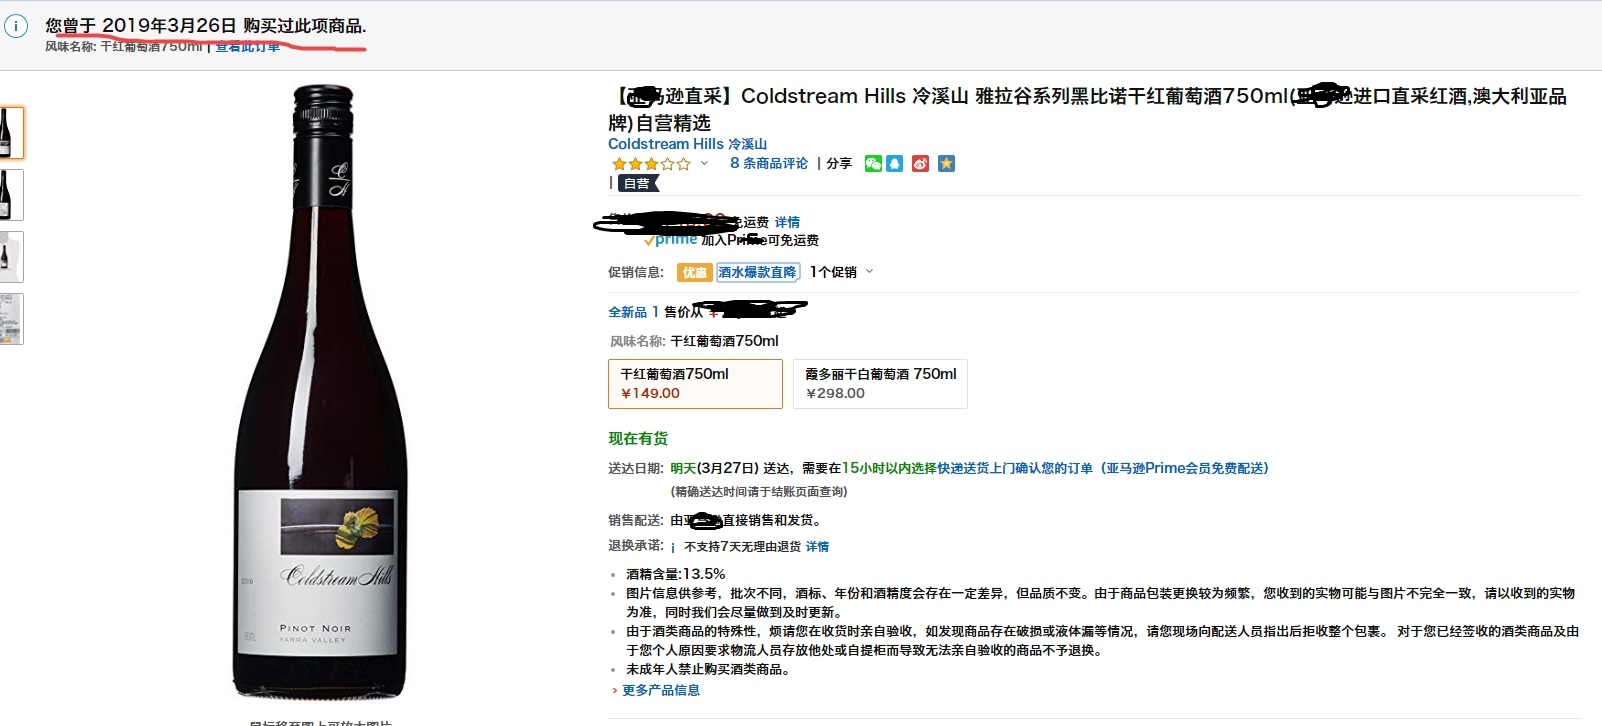Select the 霞多丽干白葡萄酒 750ml ¥298.00 option
Viewport: 1602px width, 726px height.
(880, 384)
